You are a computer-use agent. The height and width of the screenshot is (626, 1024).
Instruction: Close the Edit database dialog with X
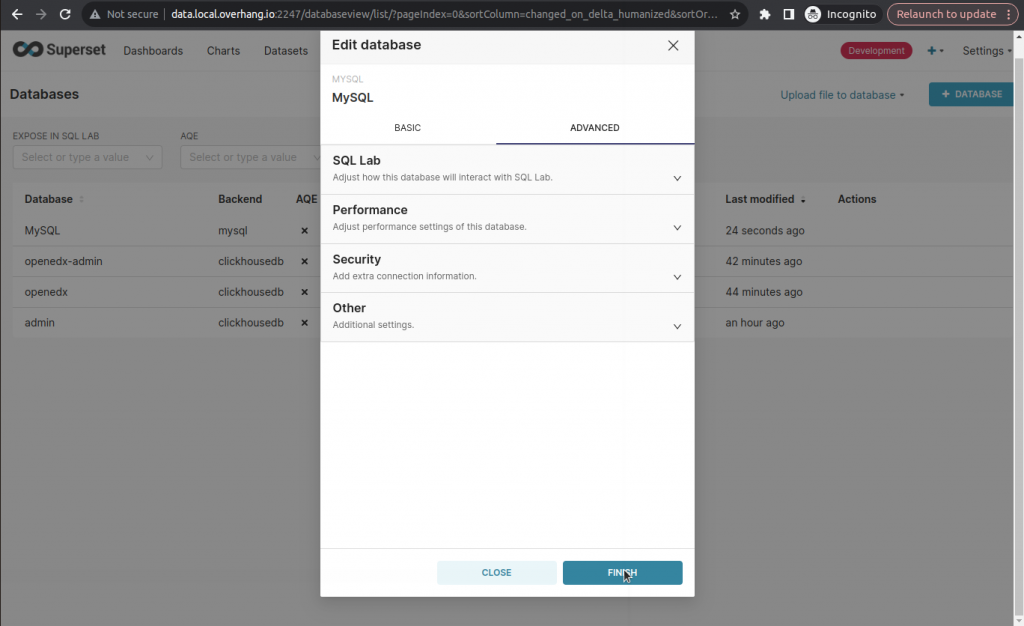coord(673,46)
